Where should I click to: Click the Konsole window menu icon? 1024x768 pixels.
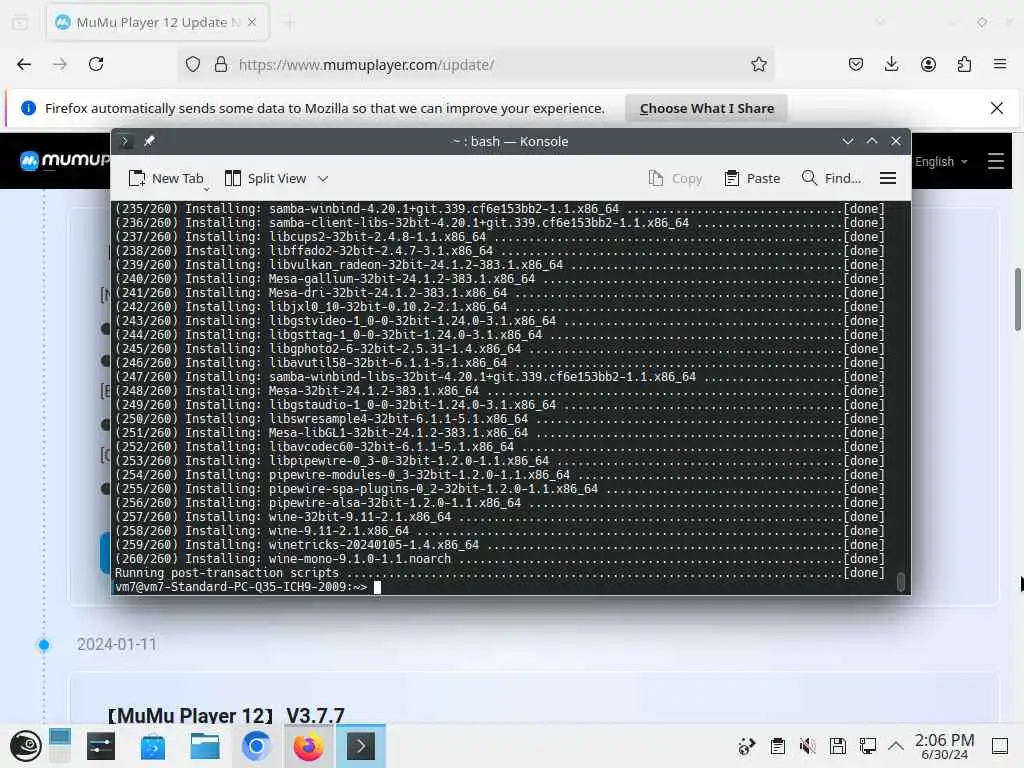[125, 141]
